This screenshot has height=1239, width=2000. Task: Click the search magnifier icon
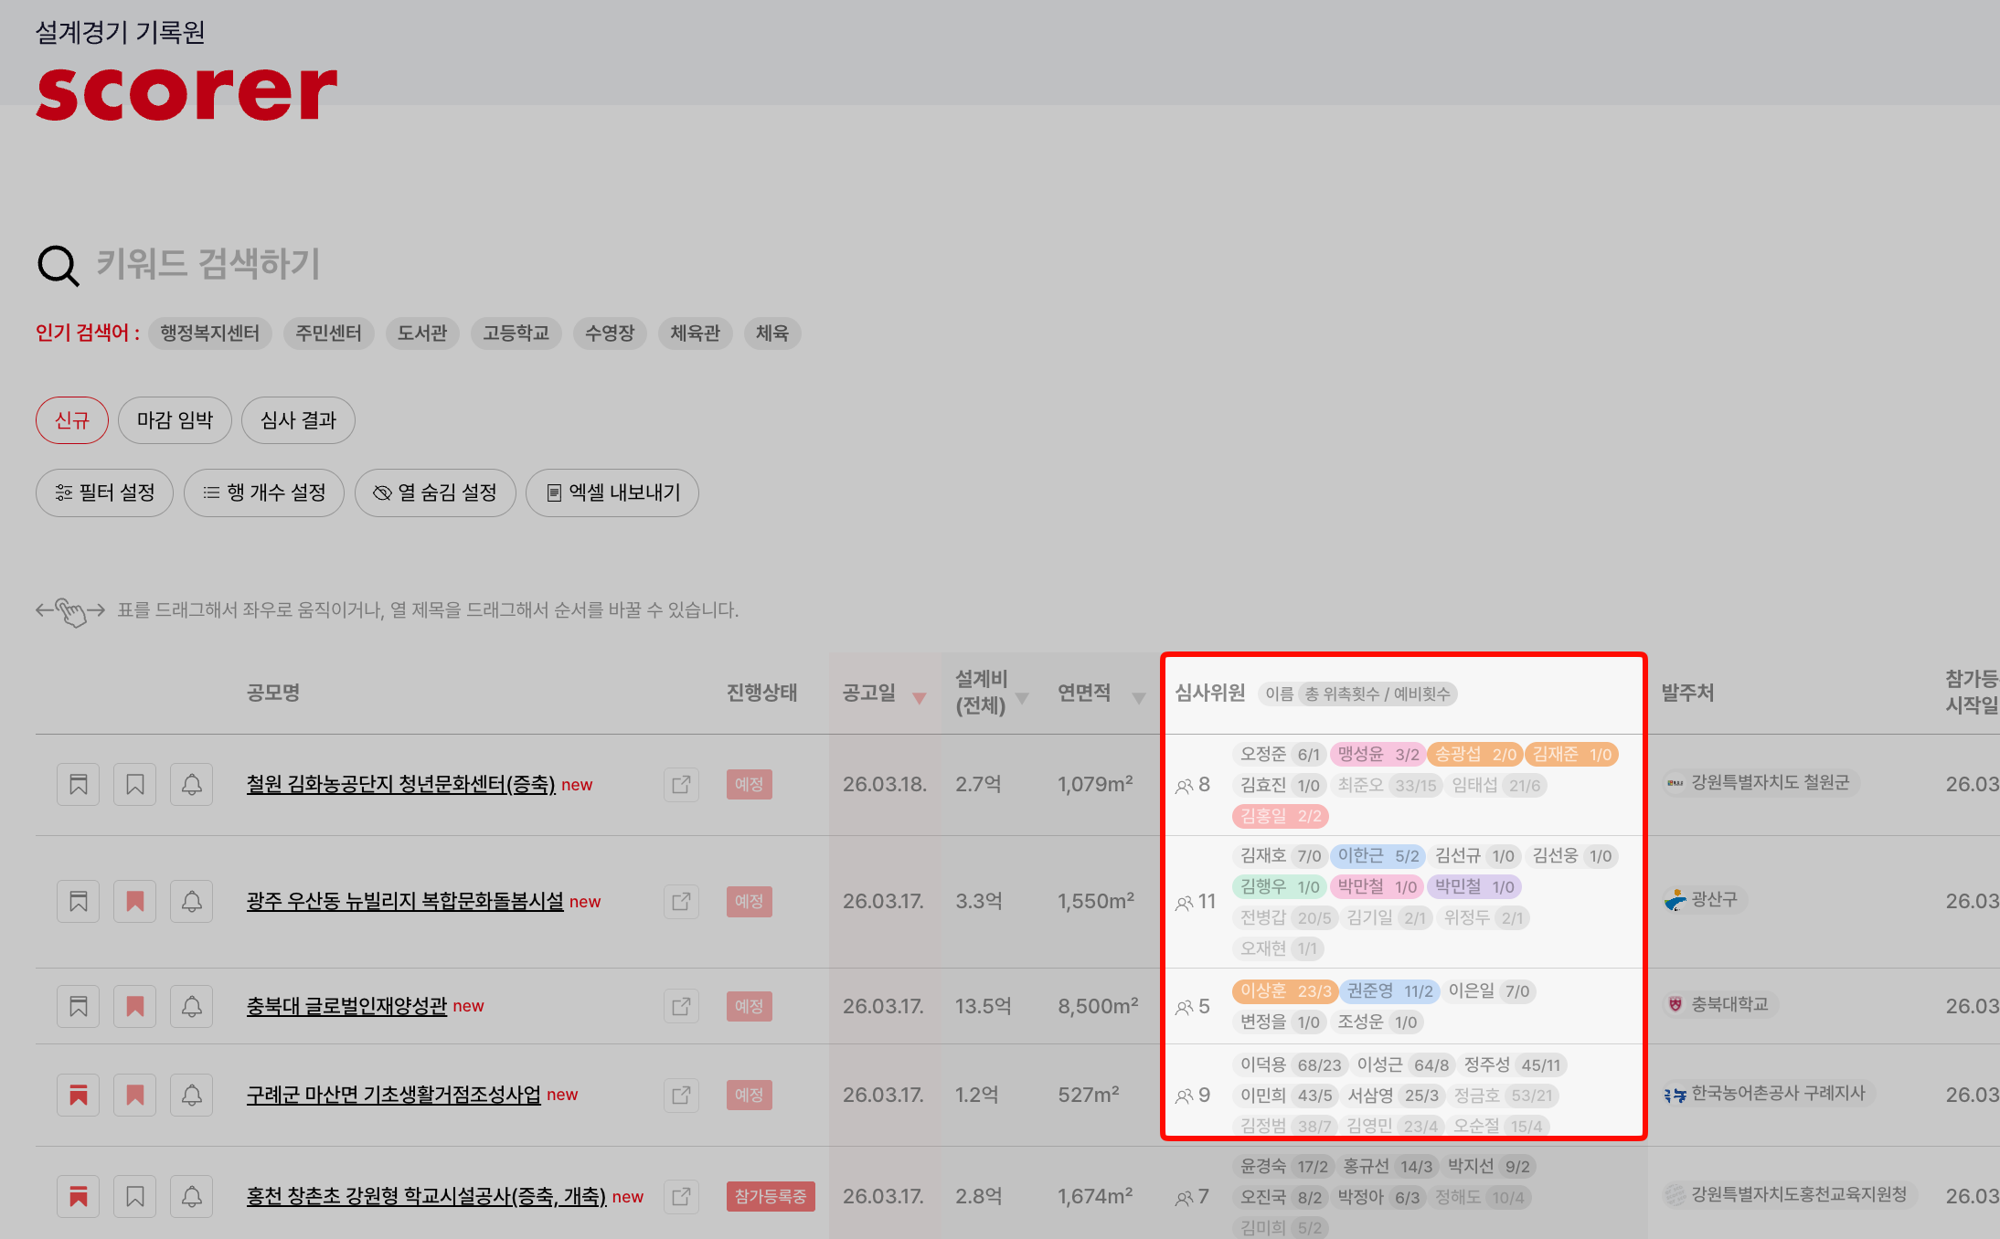tap(58, 266)
